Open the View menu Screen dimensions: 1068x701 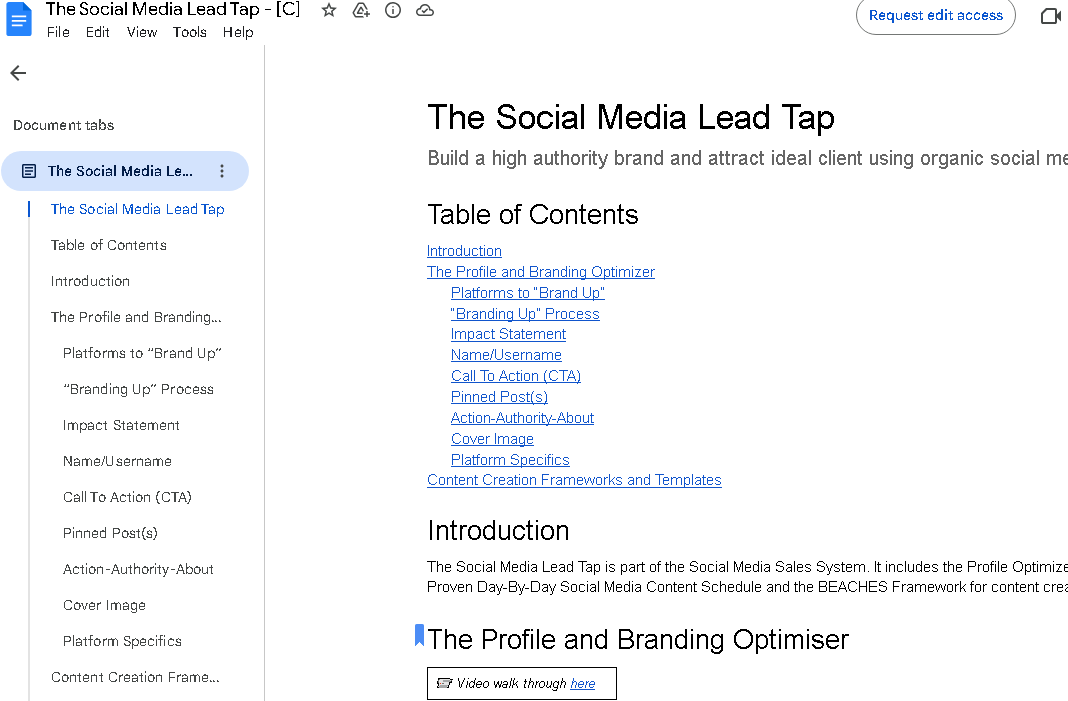click(x=142, y=32)
